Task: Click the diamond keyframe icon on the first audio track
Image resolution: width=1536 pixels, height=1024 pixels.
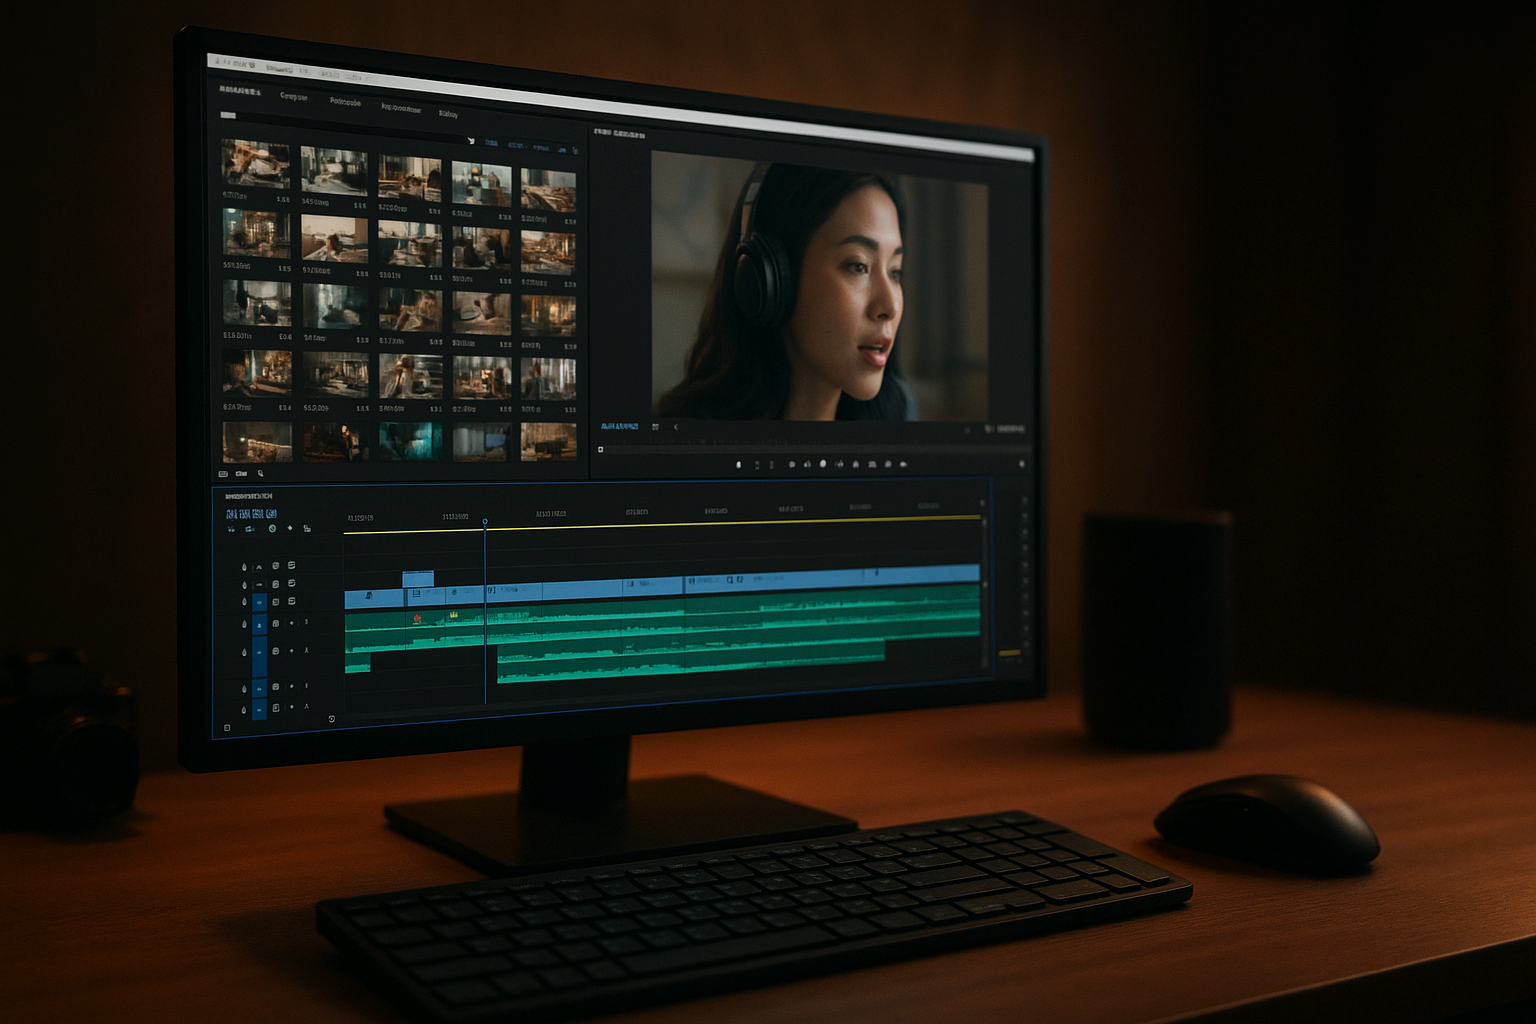Action: pyautogui.click(x=292, y=623)
